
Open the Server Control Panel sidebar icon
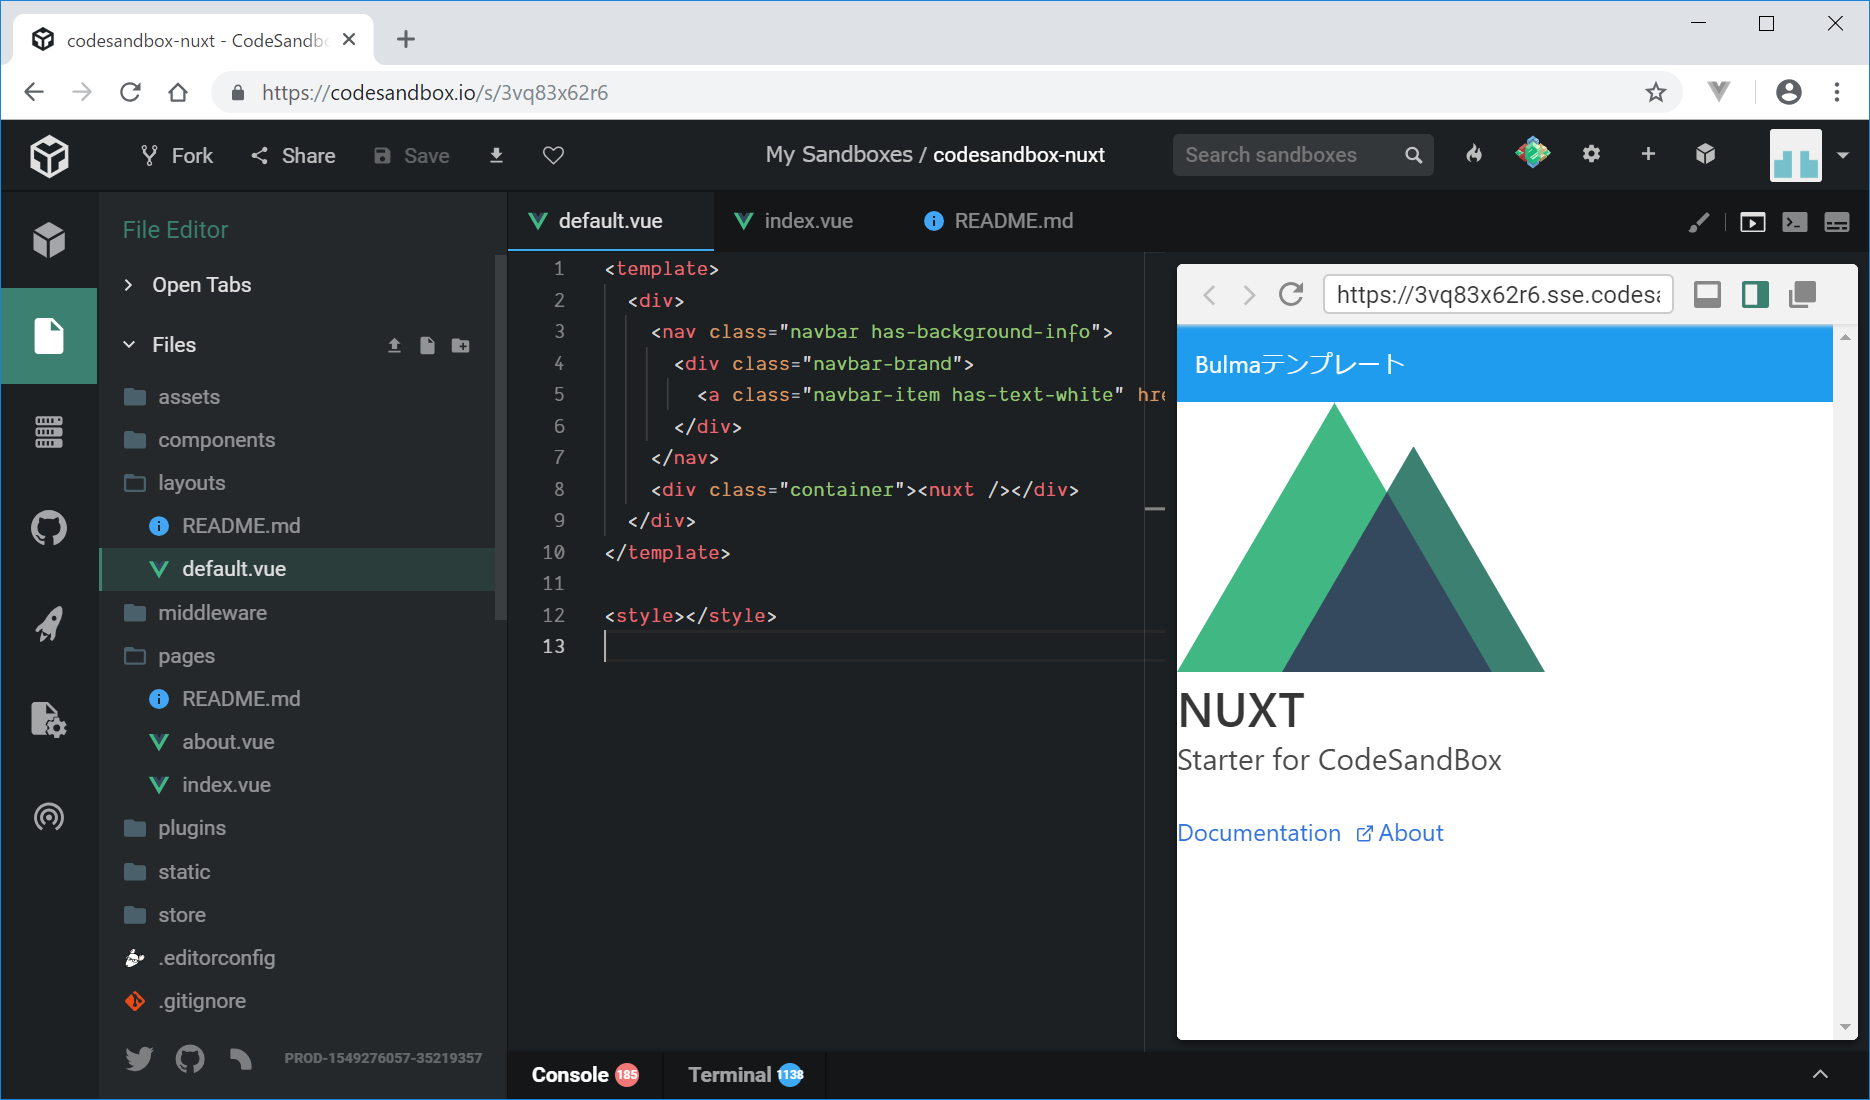(x=49, y=432)
